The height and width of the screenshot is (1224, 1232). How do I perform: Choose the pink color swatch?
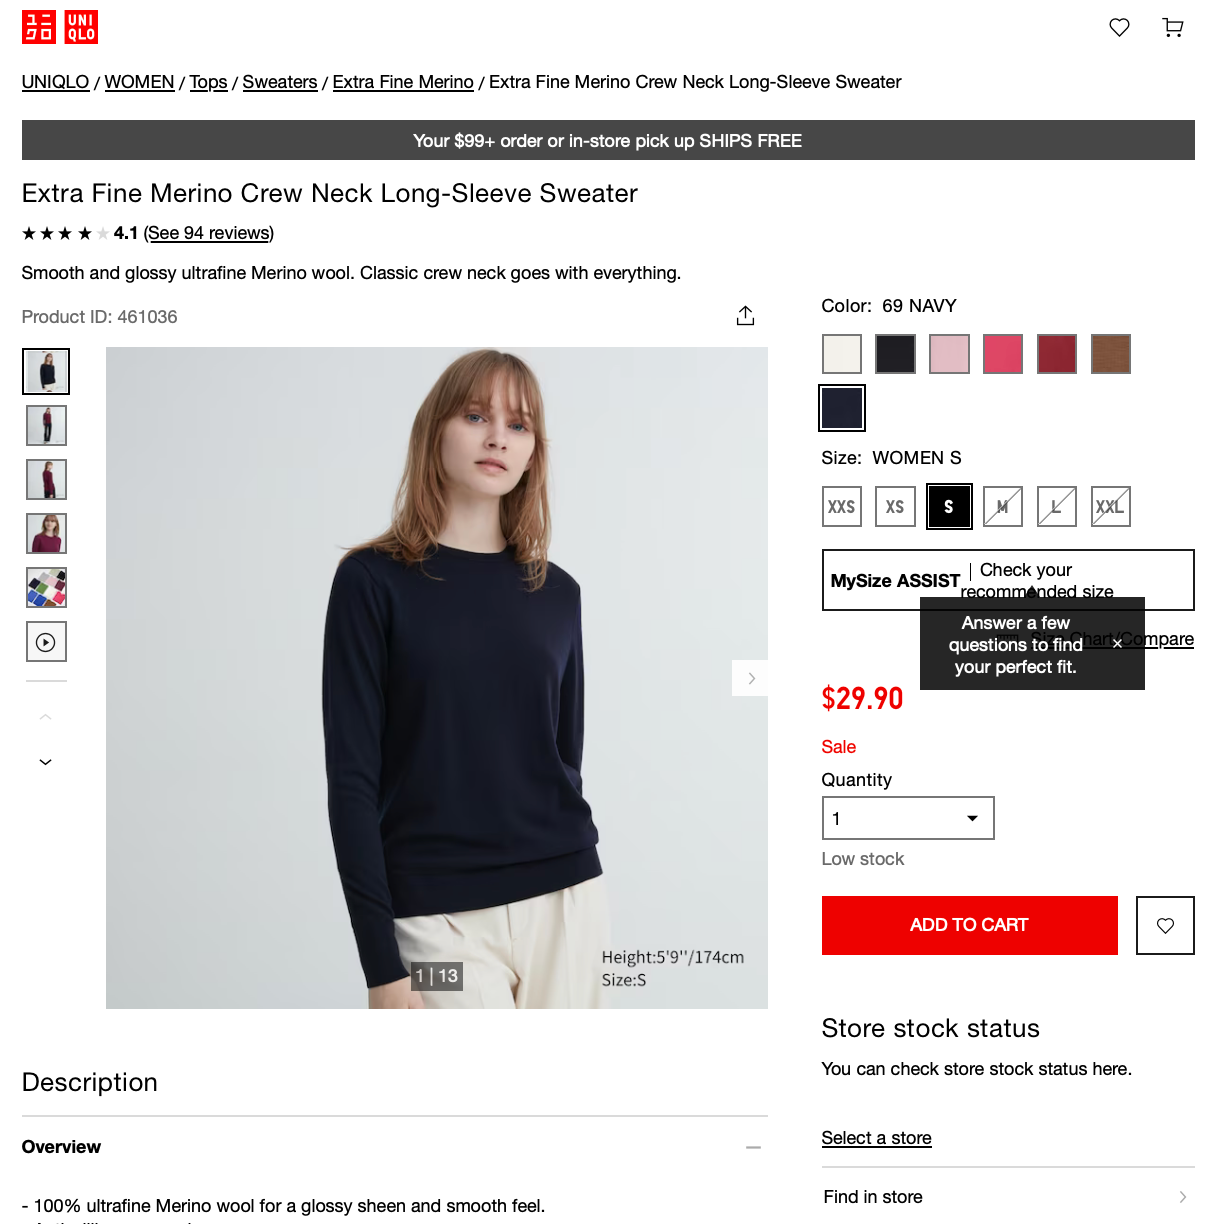pyautogui.click(x=949, y=354)
